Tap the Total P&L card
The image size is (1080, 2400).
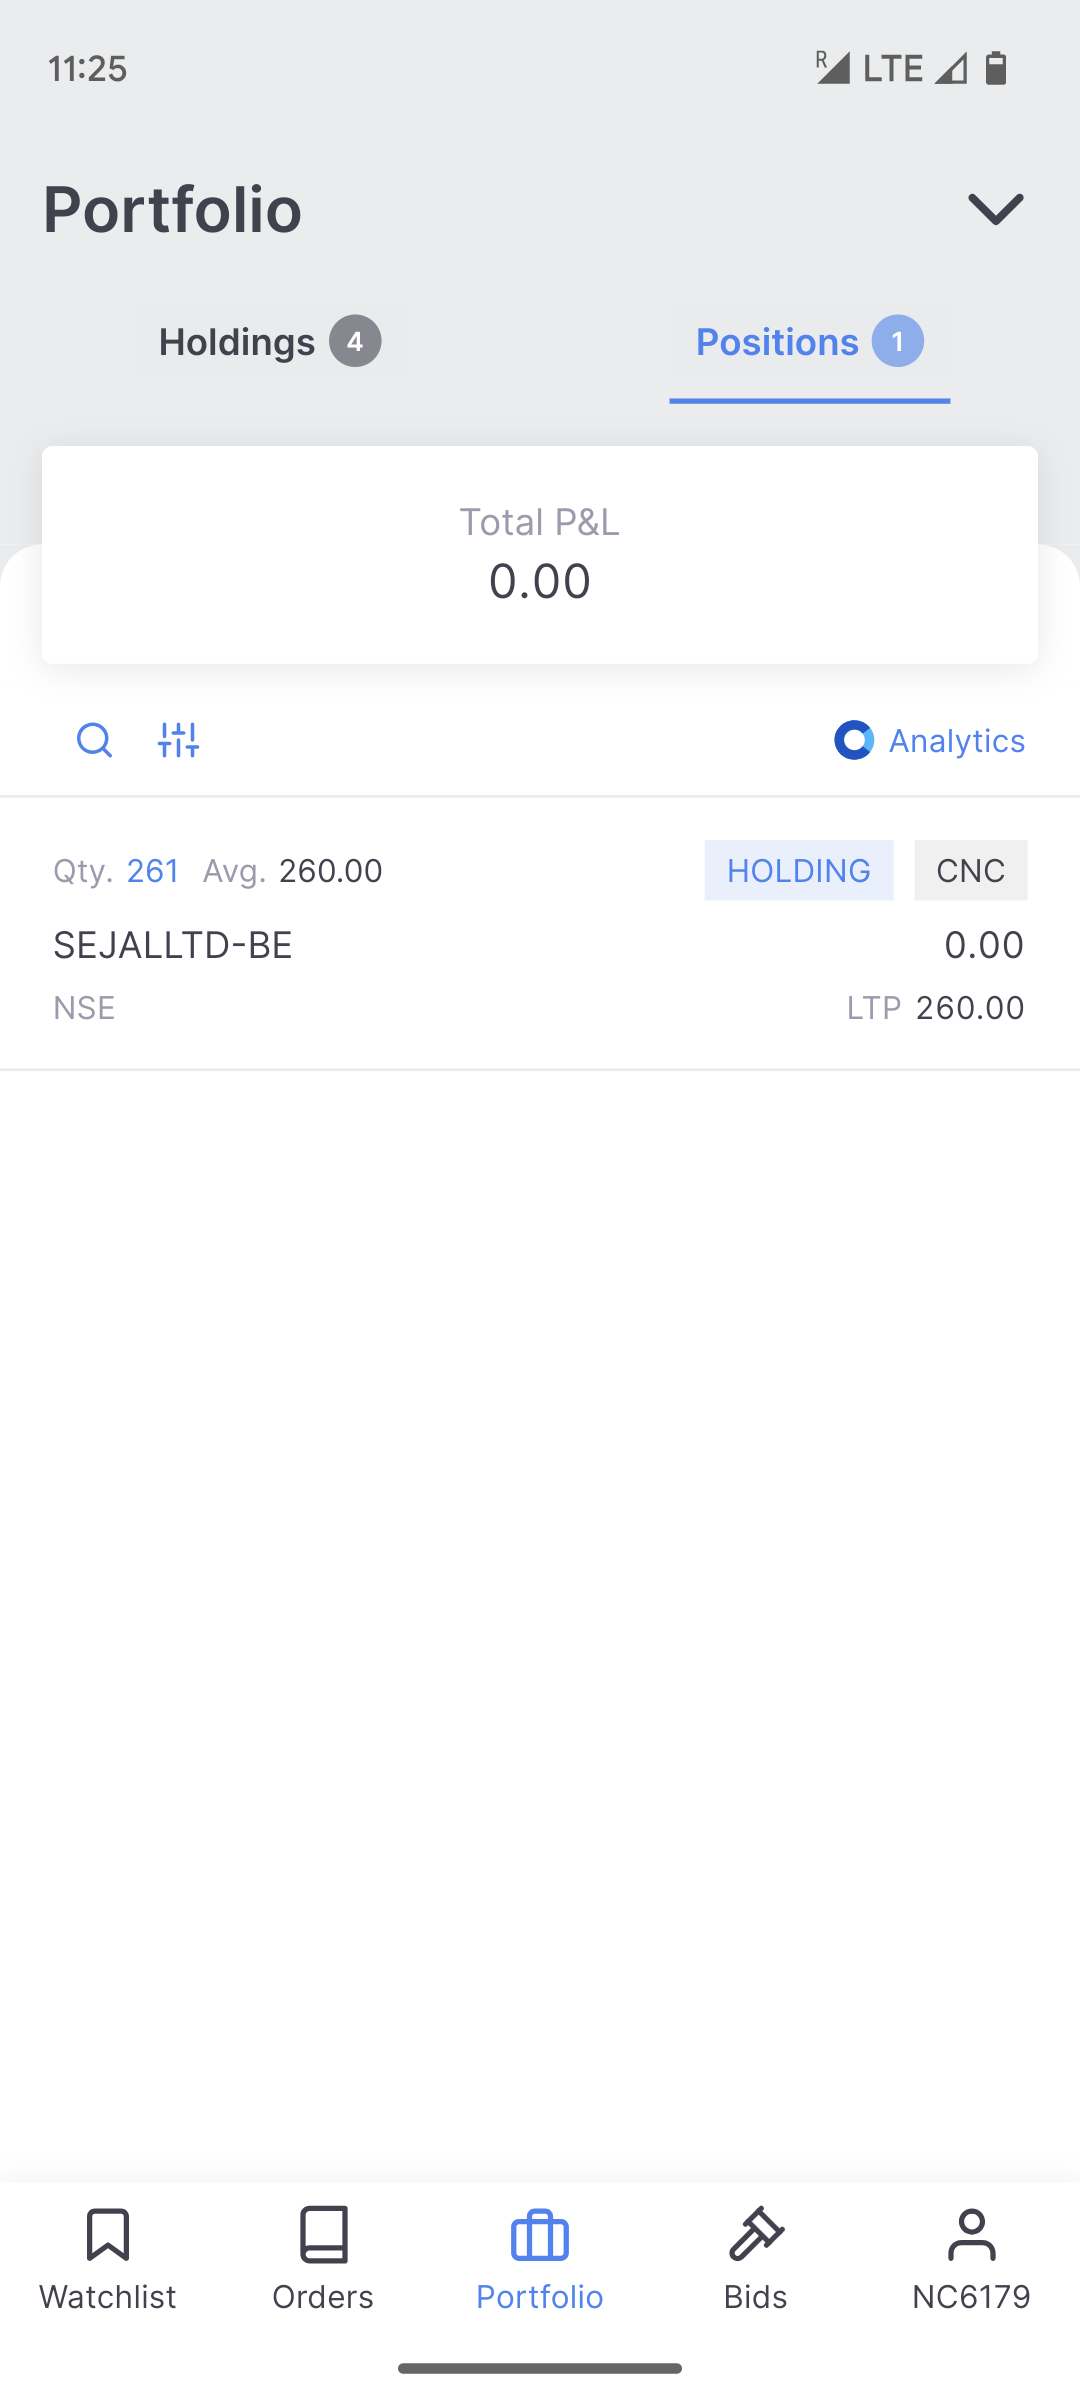tap(540, 555)
